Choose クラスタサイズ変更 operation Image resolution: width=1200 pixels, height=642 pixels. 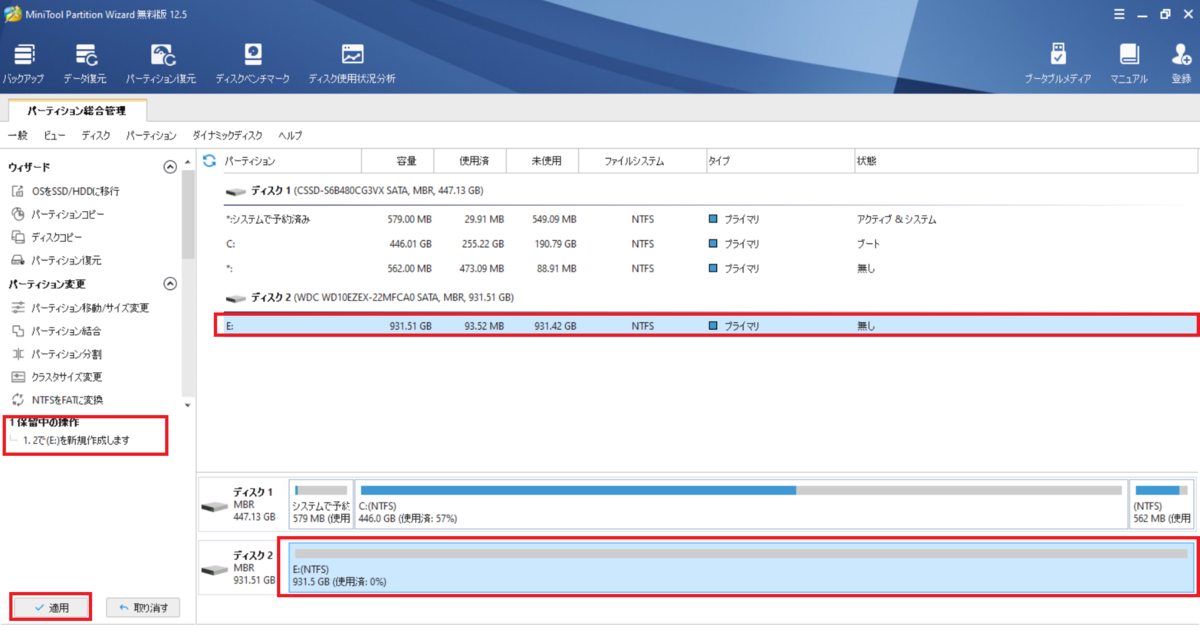[56, 377]
